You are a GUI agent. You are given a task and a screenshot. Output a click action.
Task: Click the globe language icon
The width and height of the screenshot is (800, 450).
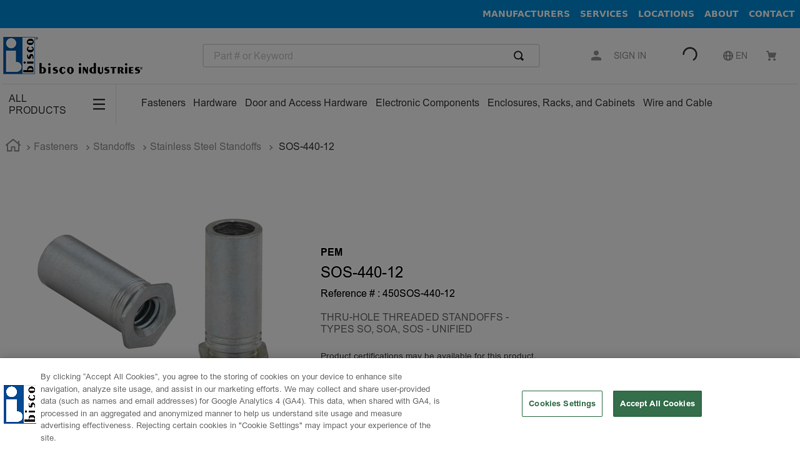click(x=728, y=56)
